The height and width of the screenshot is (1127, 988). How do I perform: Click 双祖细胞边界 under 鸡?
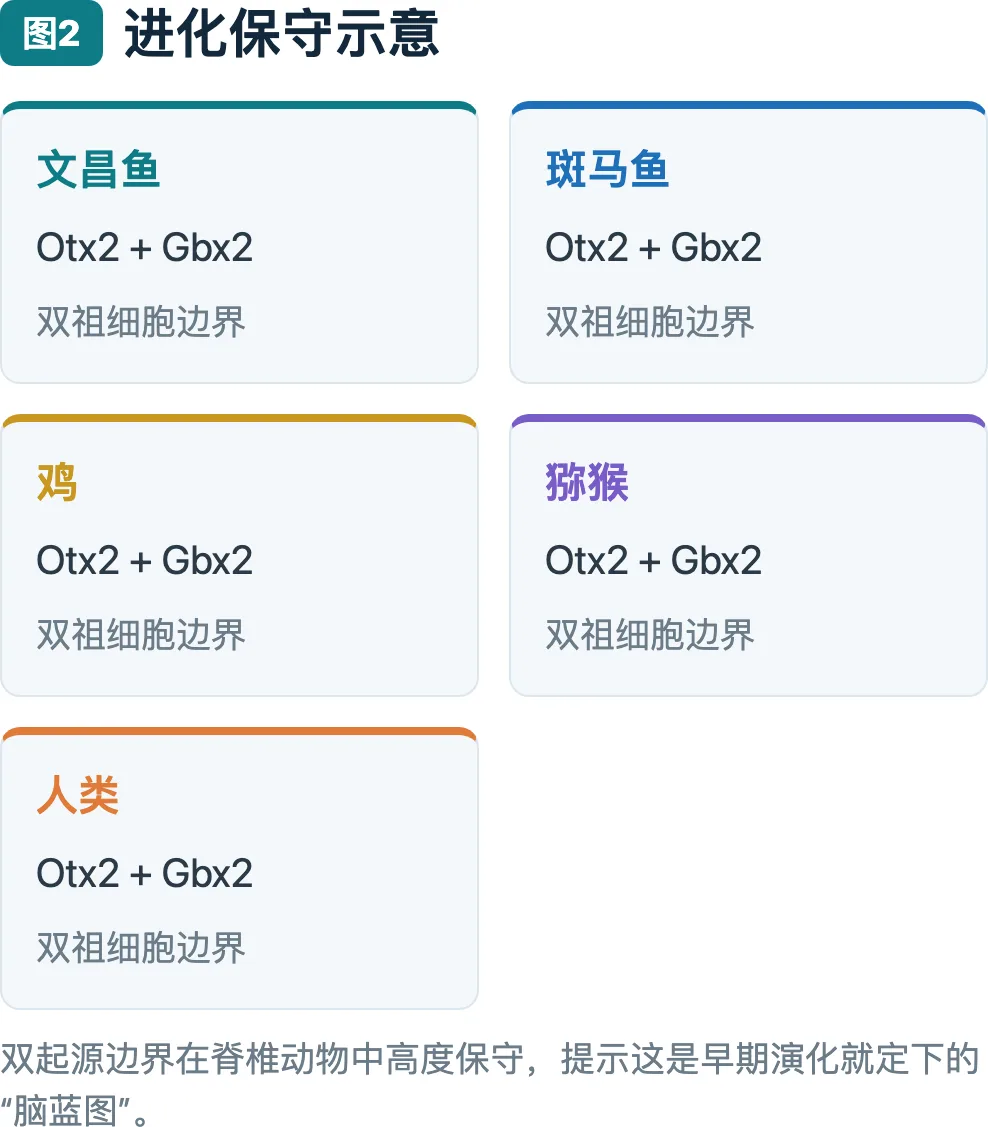coord(141,635)
